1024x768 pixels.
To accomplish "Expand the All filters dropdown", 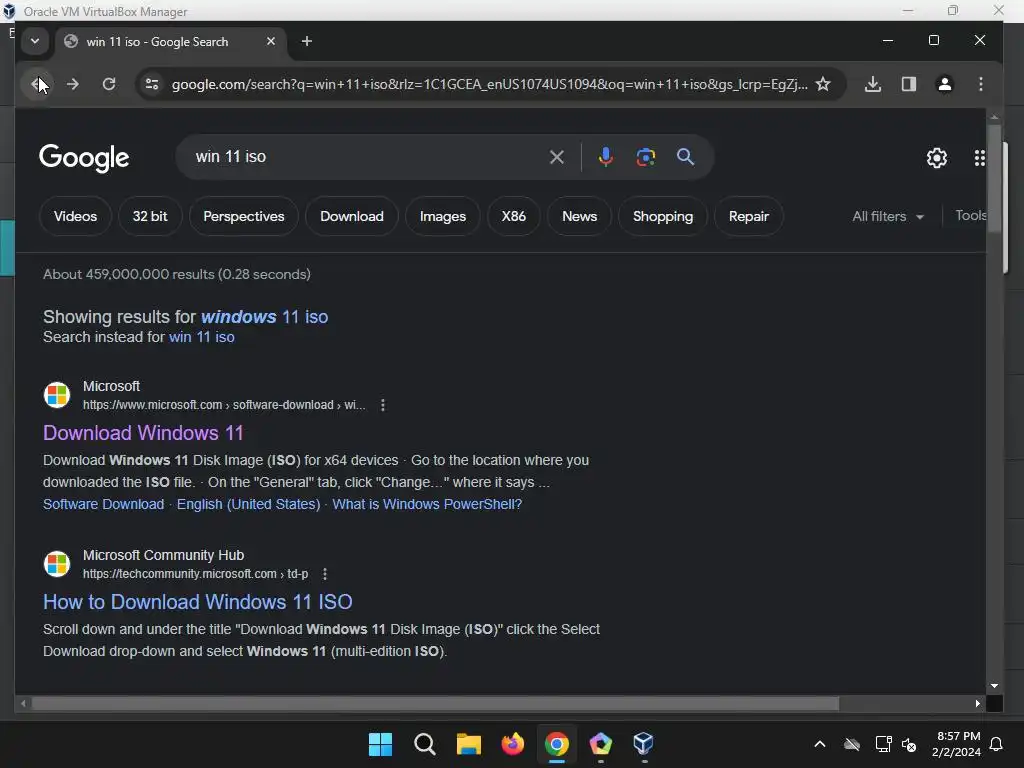I will coord(888,216).
